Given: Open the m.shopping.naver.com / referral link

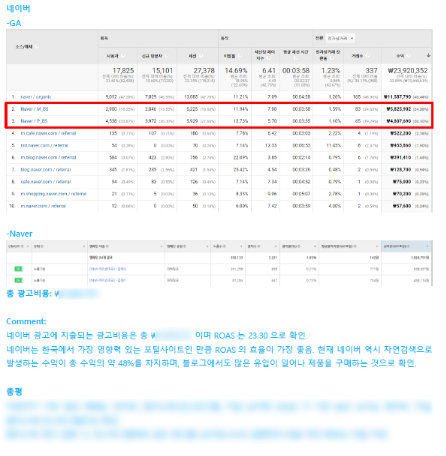Looking at the screenshot, I should click(x=53, y=194).
